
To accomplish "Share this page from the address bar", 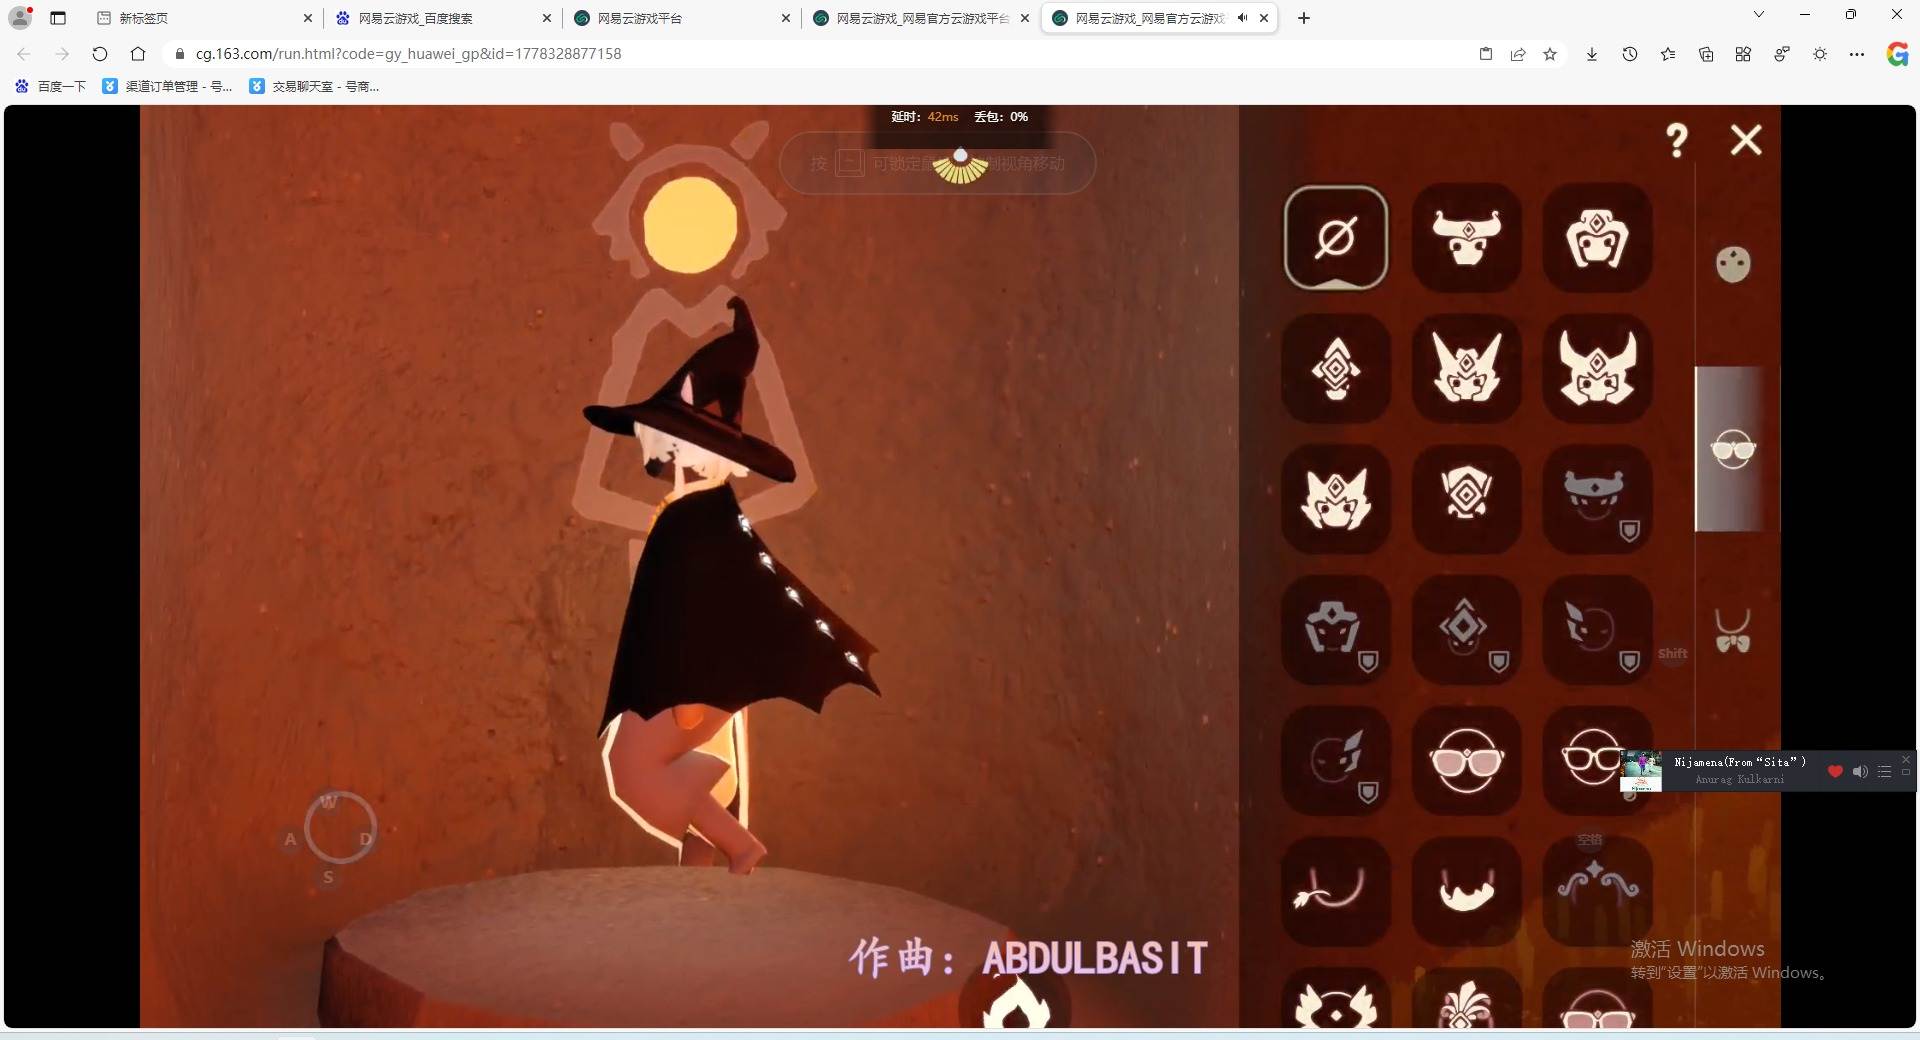I will (1518, 54).
